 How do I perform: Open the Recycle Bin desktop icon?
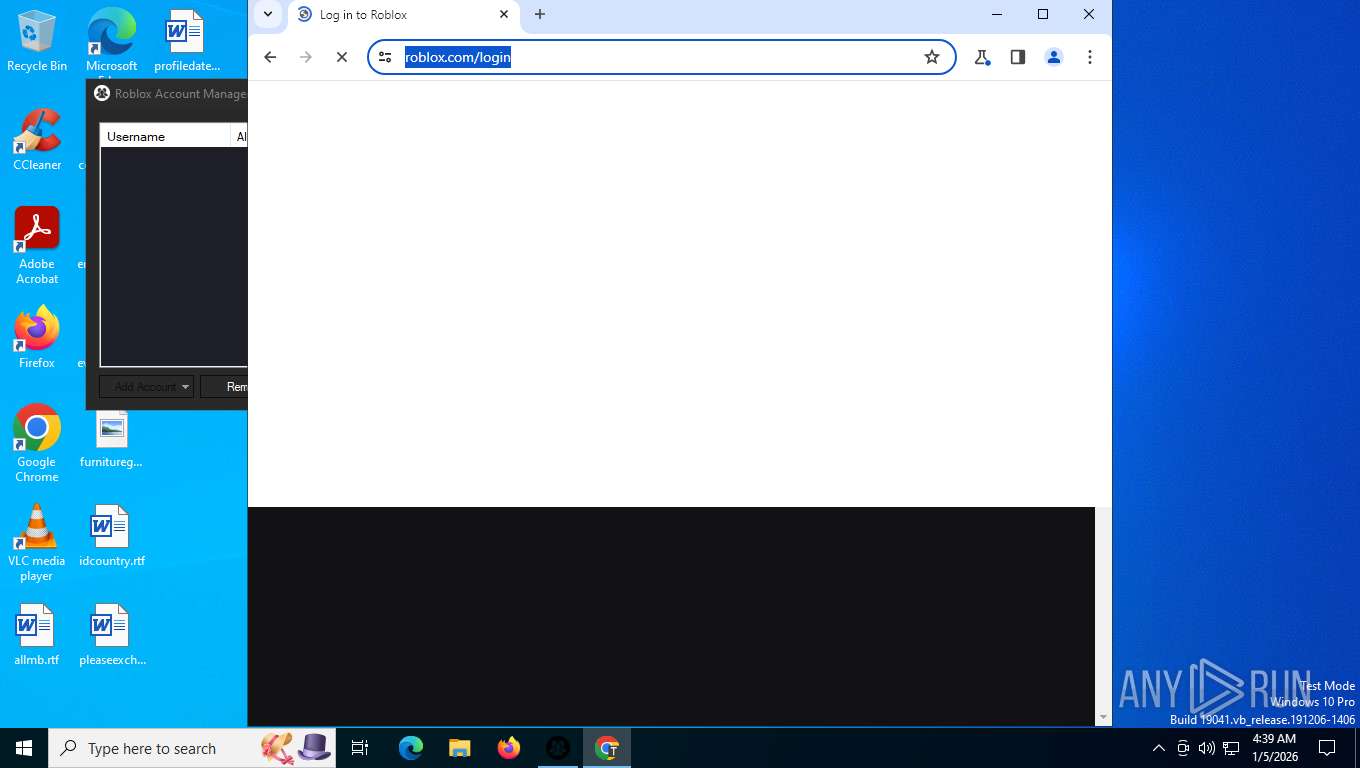pyautogui.click(x=37, y=42)
